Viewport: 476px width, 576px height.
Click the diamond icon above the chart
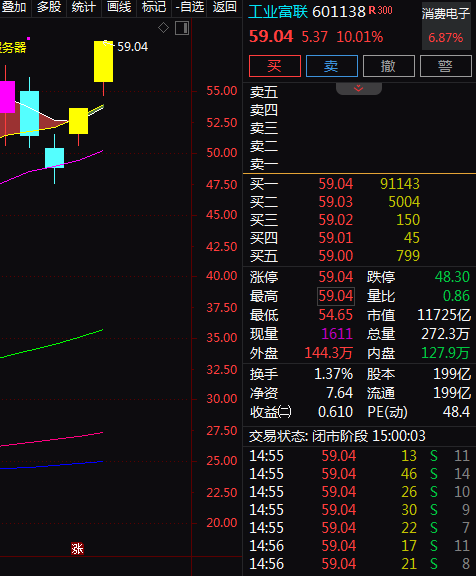(x=163, y=28)
